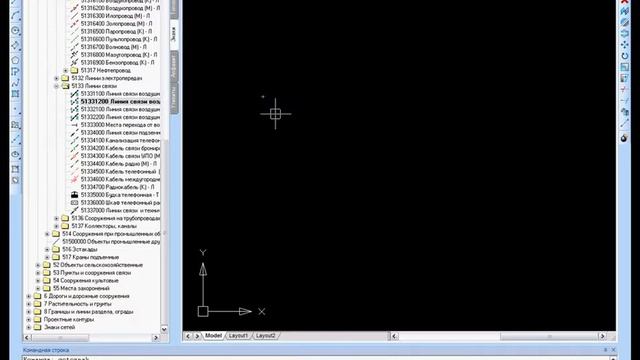The width and height of the screenshot is (640, 360).
Task: Close the Командная строка panel
Action: pyautogui.click(x=613, y=350)
